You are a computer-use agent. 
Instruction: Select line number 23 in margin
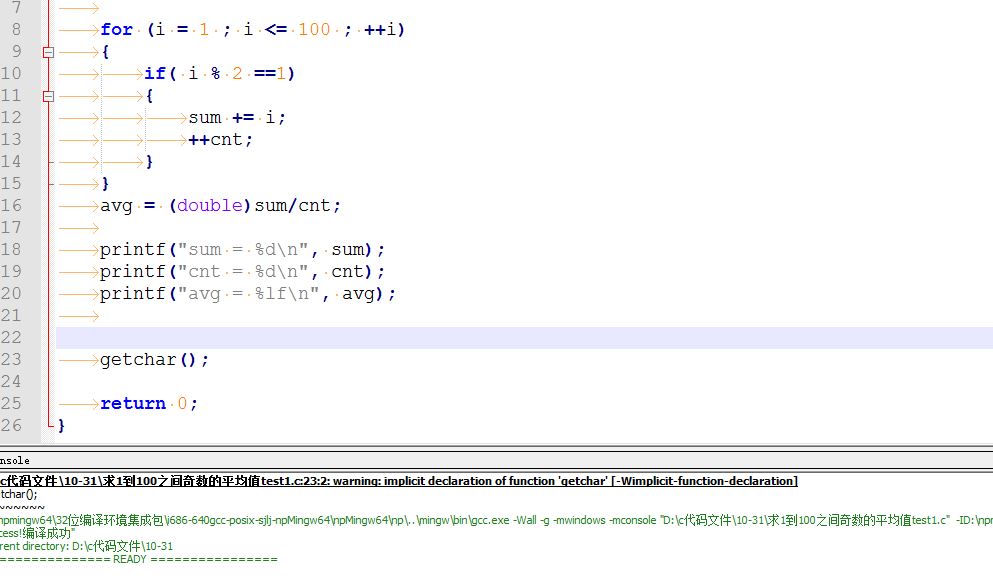pos(11,359)
